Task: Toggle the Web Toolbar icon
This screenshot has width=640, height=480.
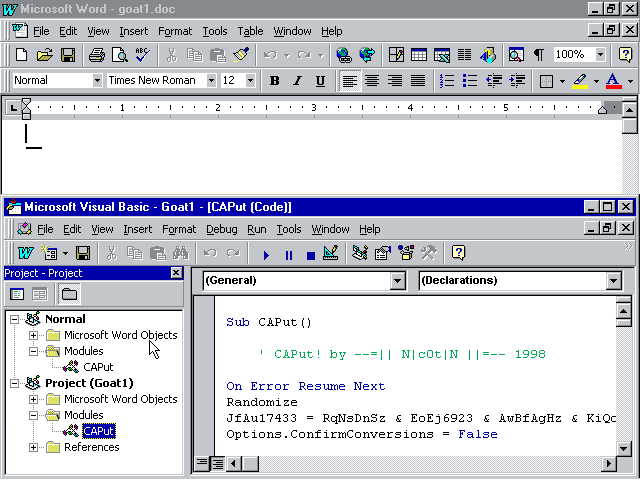Action: tap(367, 55)
